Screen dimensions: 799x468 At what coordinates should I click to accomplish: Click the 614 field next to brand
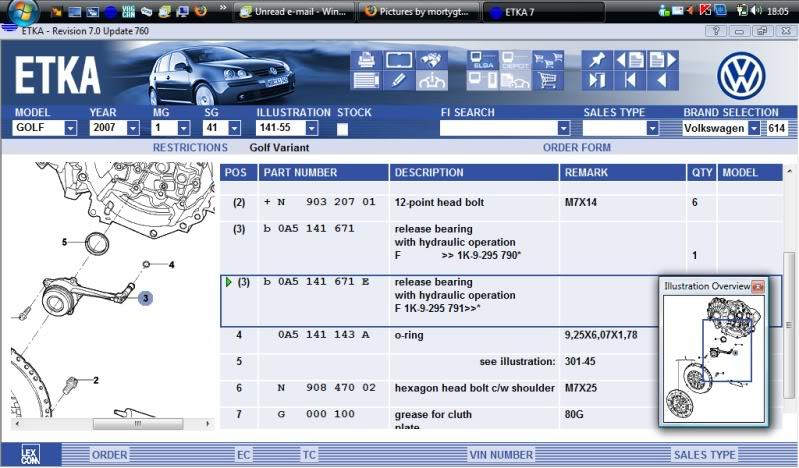776,128
